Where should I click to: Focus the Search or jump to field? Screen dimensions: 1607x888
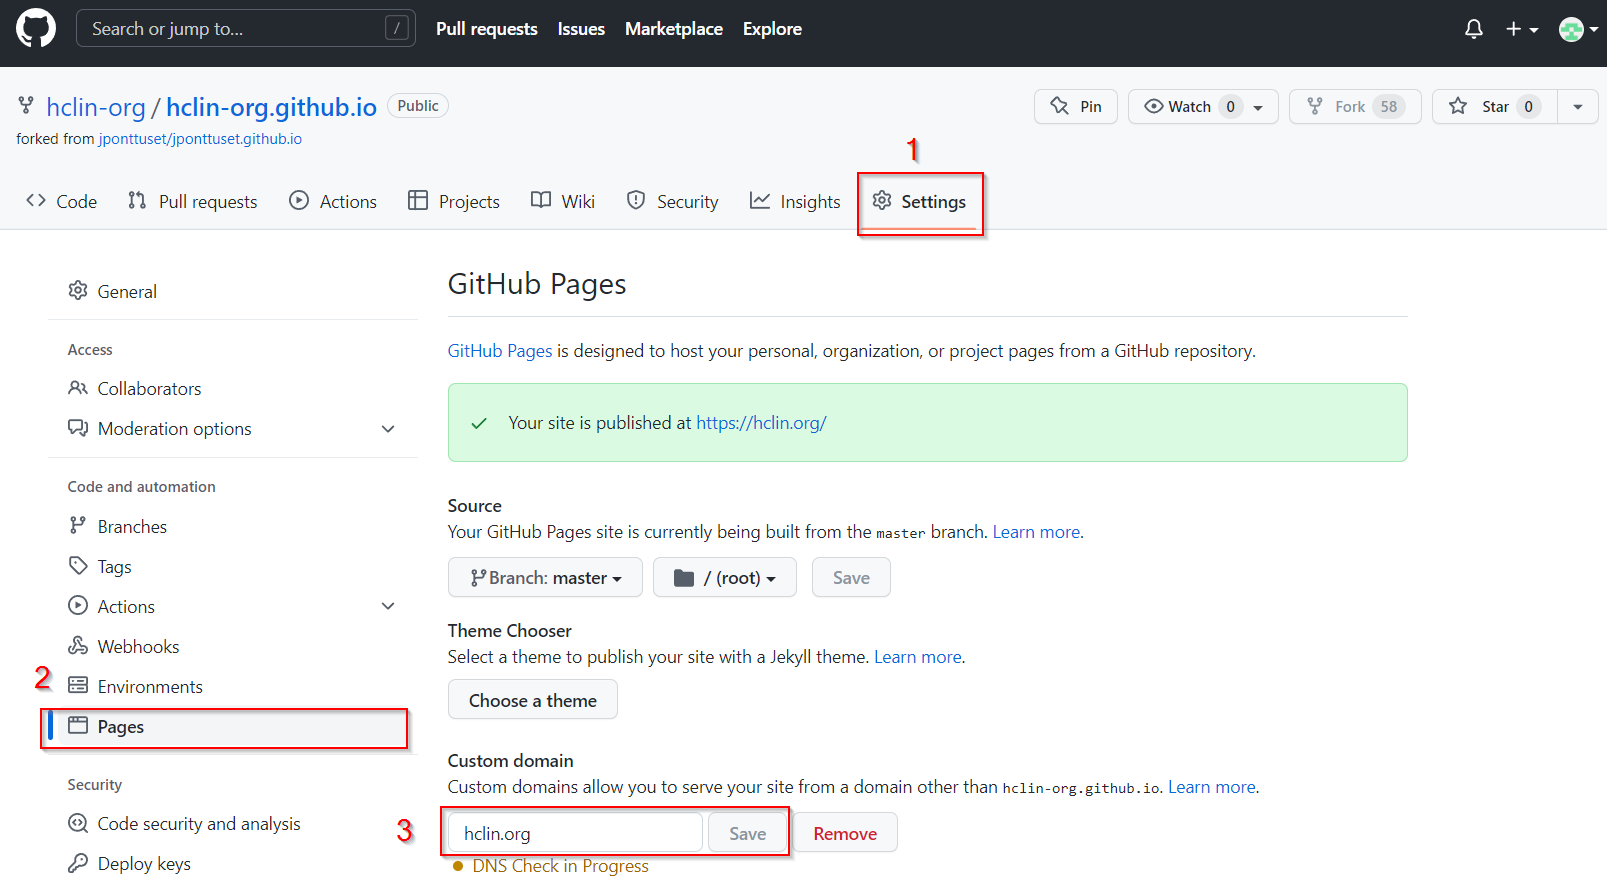[245, 28]
